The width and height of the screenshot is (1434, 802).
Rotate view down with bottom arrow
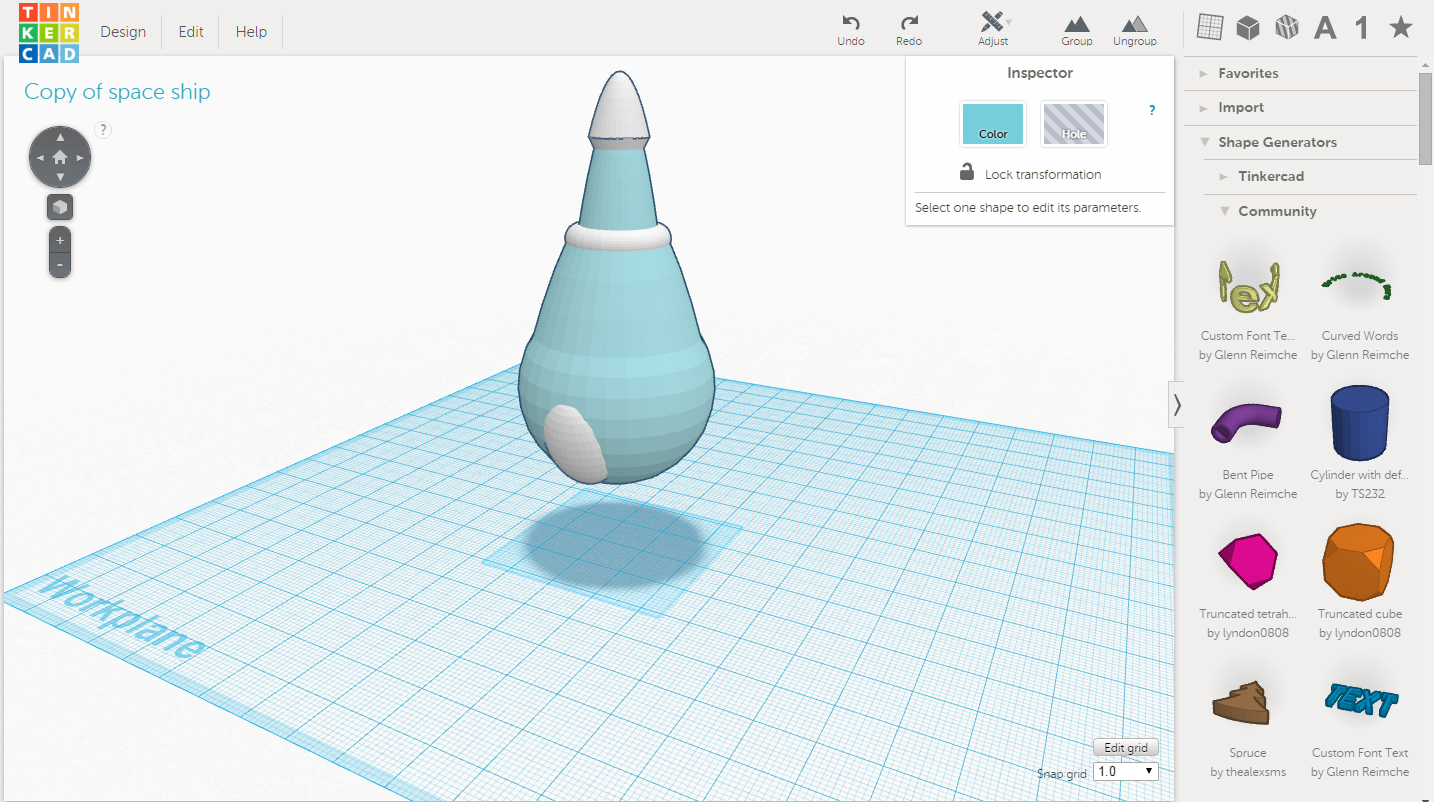(x=60, y=177)
